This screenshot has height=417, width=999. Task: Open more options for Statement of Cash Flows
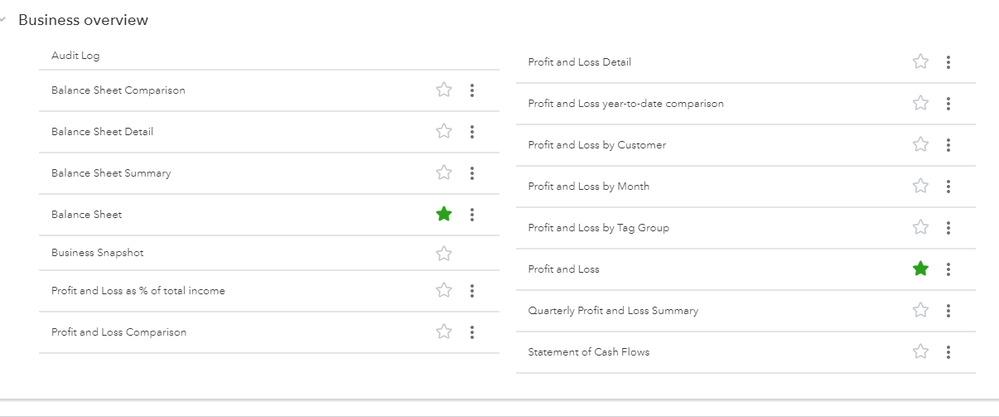pyautogui.click(x=948, y=352)
